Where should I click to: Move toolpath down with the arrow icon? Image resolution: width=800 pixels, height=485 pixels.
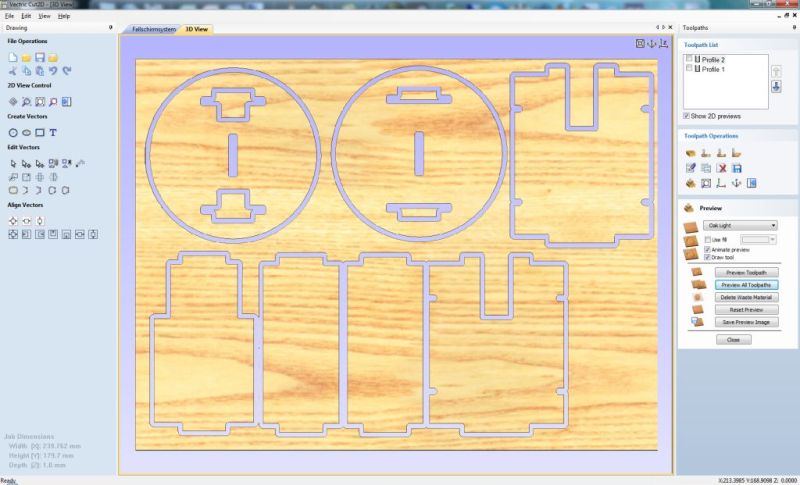(775, 88)
